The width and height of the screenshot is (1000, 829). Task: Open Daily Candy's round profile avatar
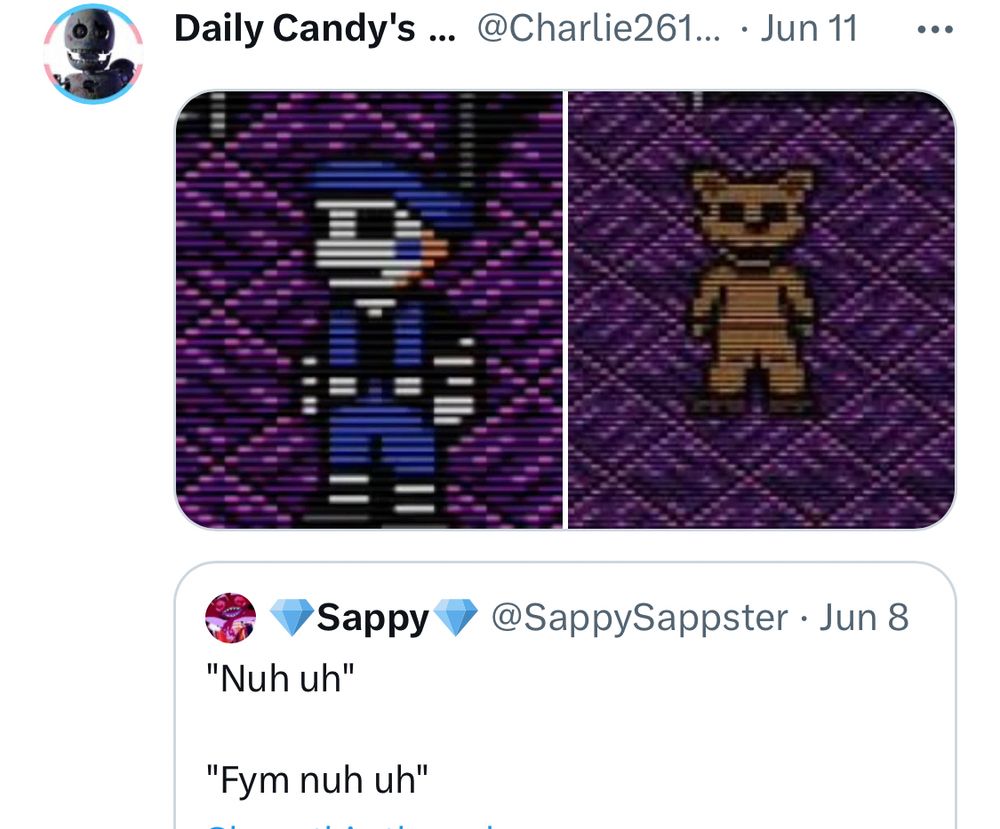94,53
